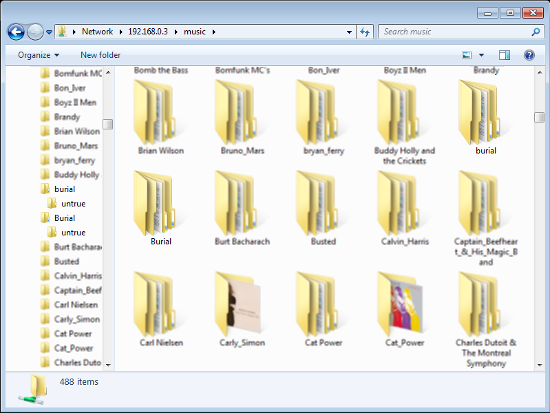Click the file list scroll-up arrow
The width and height of the screenshot is (550, 413).
[539, 73]
